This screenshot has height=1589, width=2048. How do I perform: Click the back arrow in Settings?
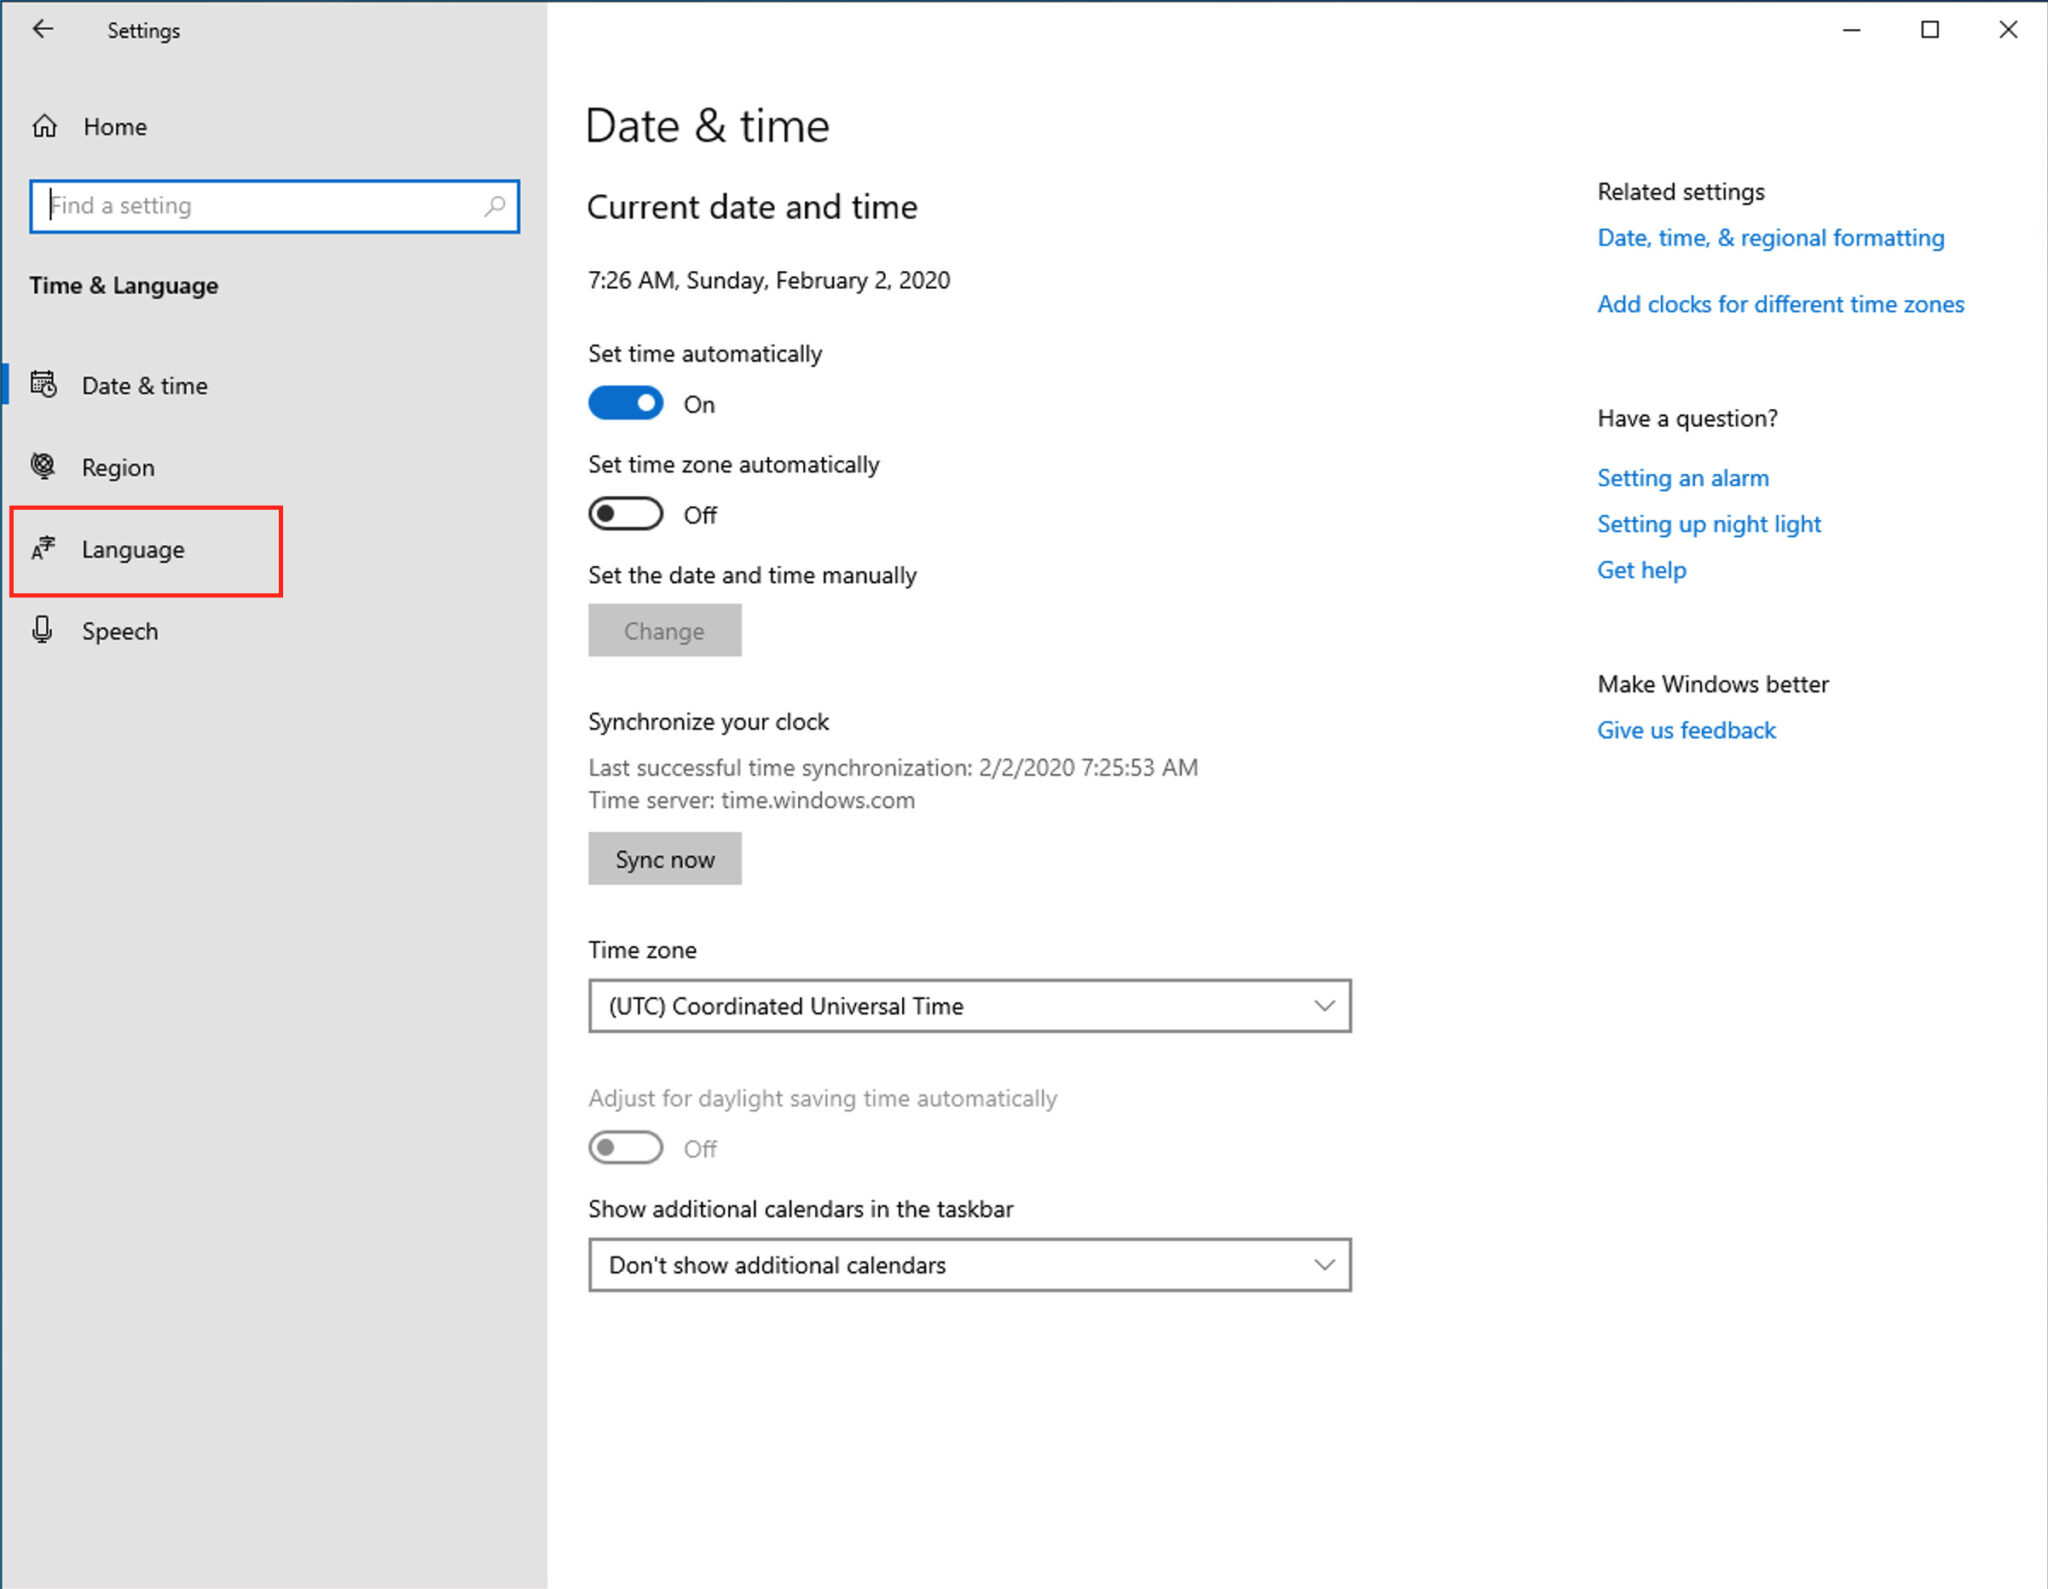pos(43,29)
